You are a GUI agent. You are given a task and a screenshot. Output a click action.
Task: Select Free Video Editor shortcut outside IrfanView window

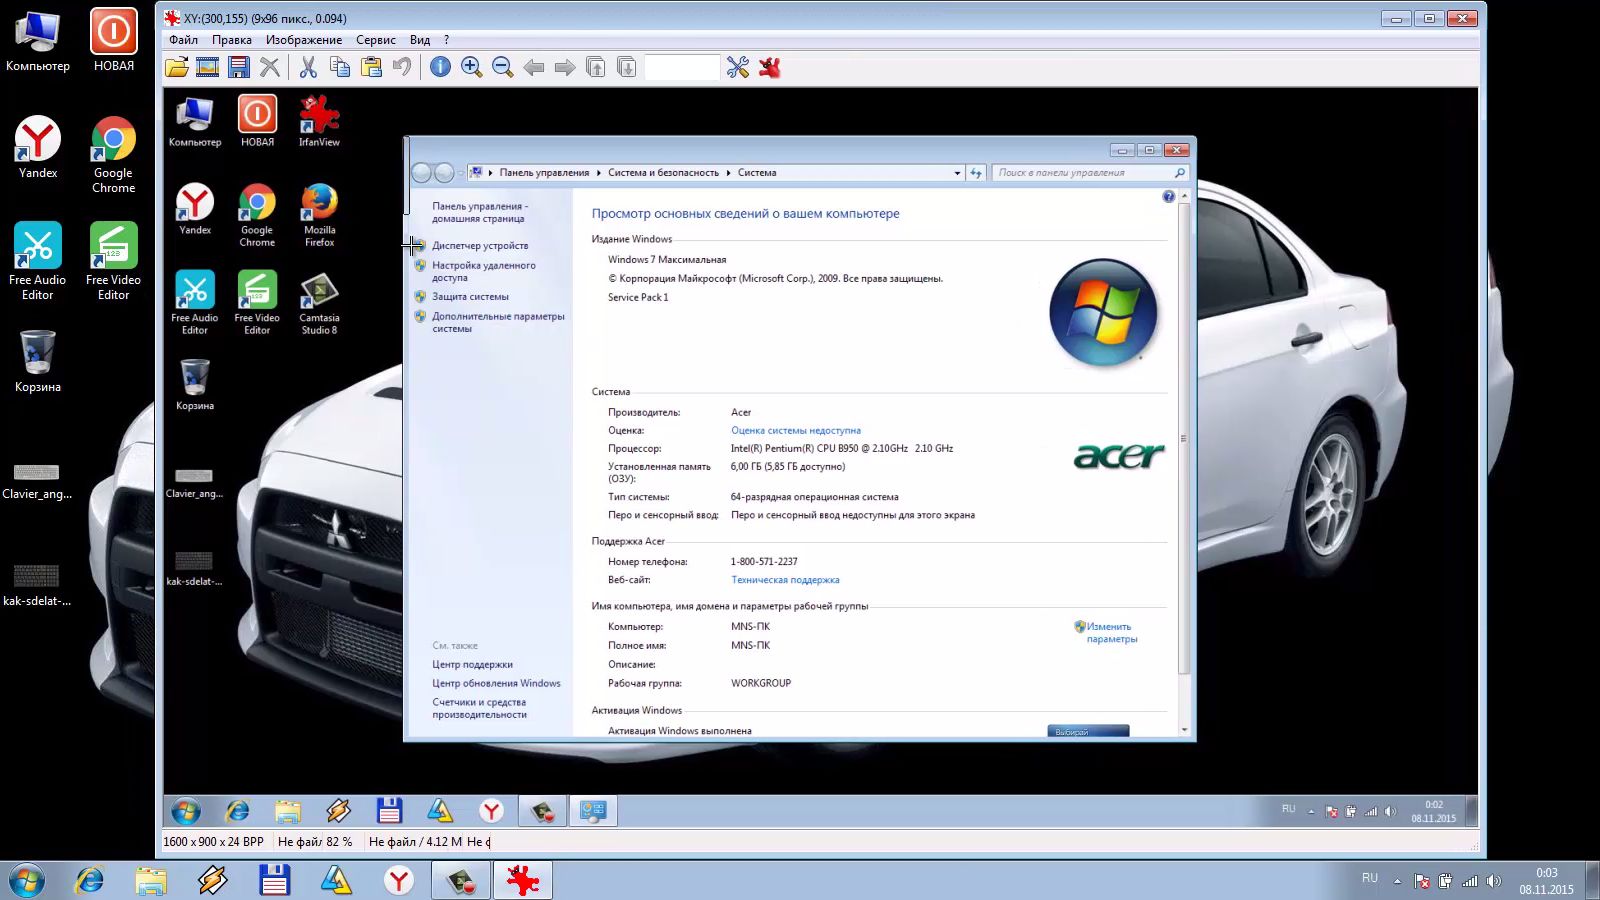pyautogui.click(x=114, y=261)
